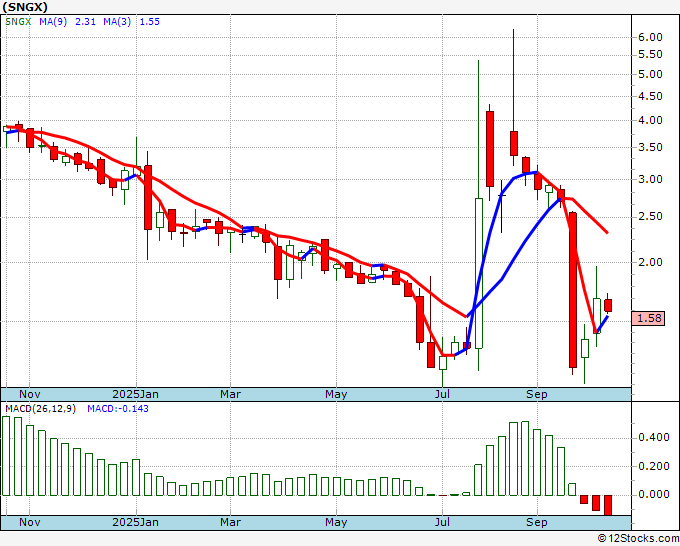Click the 2.00 price axis label
This screenshot has width=680, height=546.
pyautogui.click(x=650, y=262)
